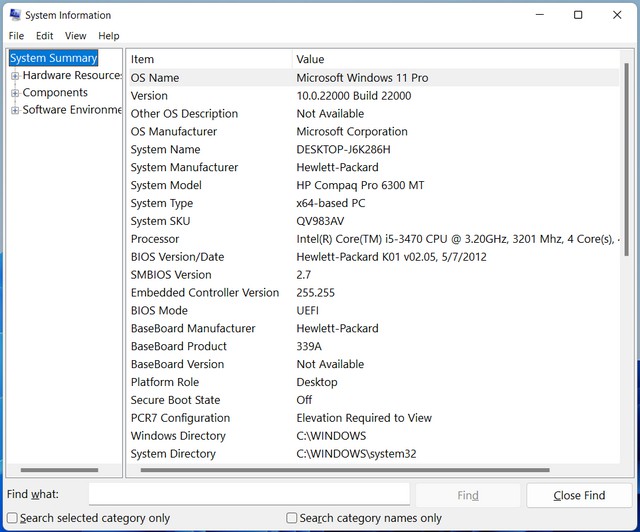Screen dimensions: 640x532
Task: Enable Search category names only checkbox
Action: [291, 518]
